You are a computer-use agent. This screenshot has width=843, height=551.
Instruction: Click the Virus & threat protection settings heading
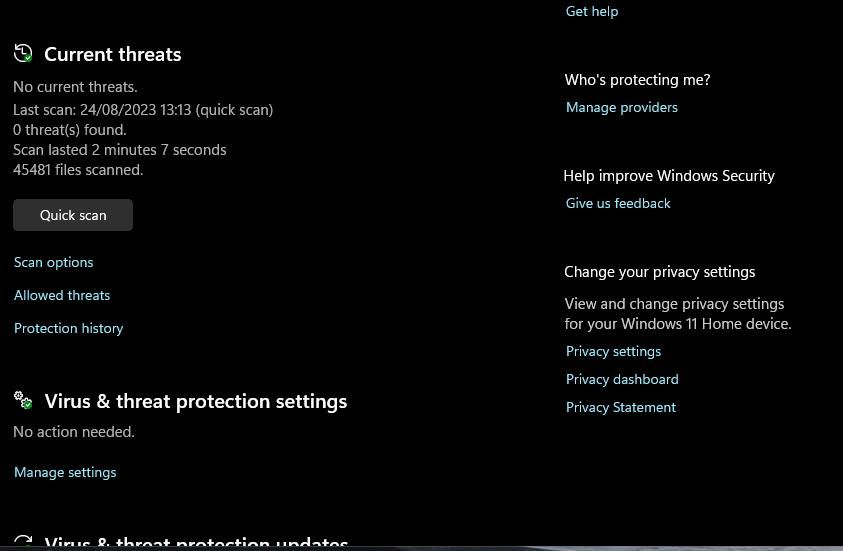tap(196, 401)
